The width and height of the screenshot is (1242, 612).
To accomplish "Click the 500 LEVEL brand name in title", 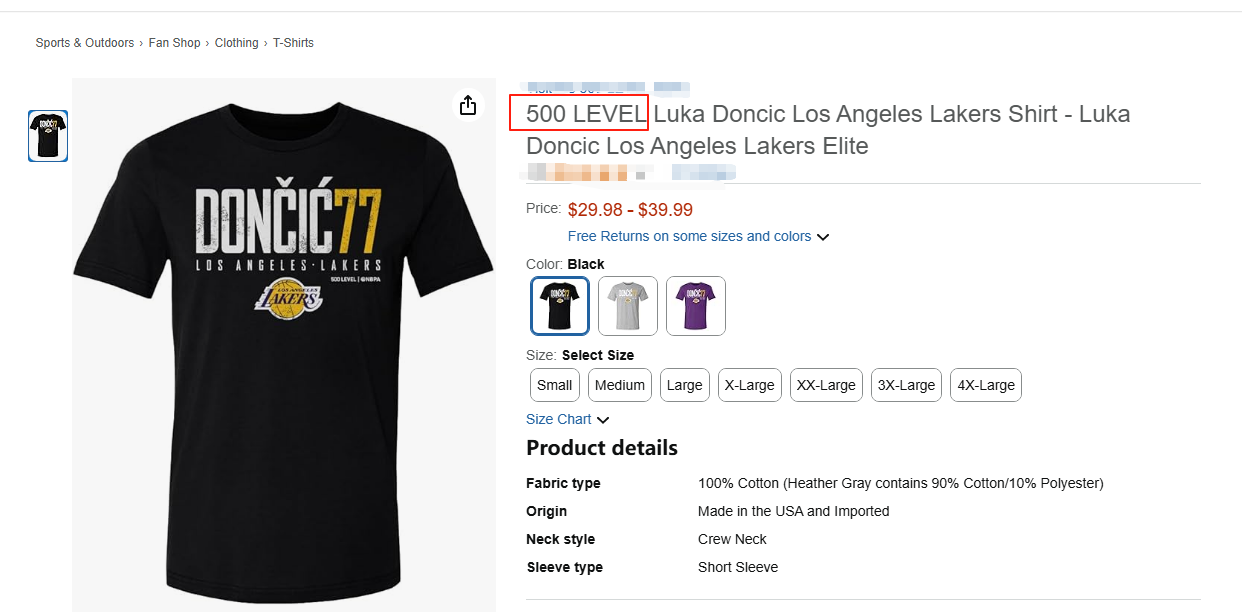I will (x=586, y=114).
